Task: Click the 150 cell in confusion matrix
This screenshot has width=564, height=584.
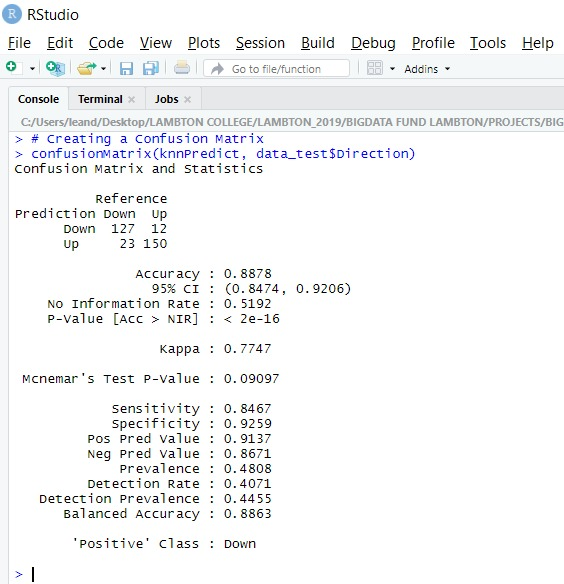Action: coord(155,244)
